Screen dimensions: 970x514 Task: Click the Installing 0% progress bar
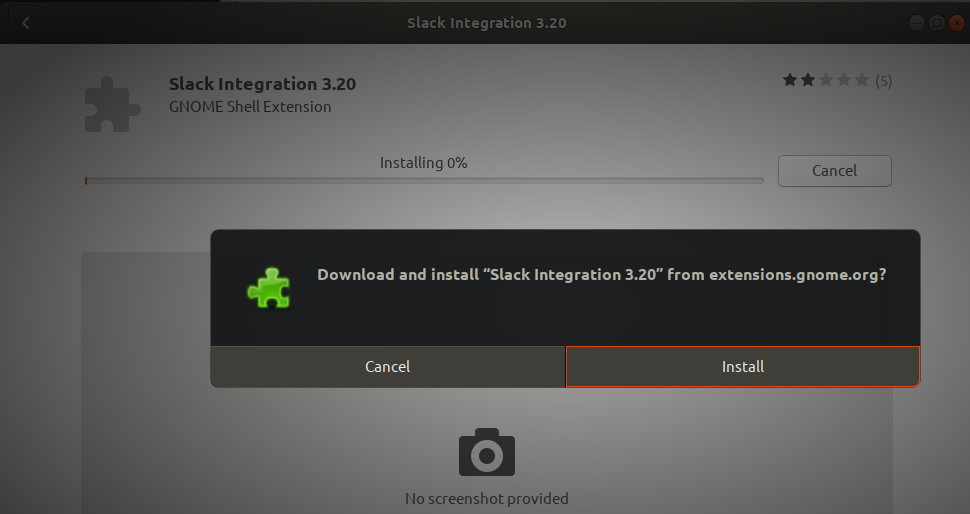424,181
